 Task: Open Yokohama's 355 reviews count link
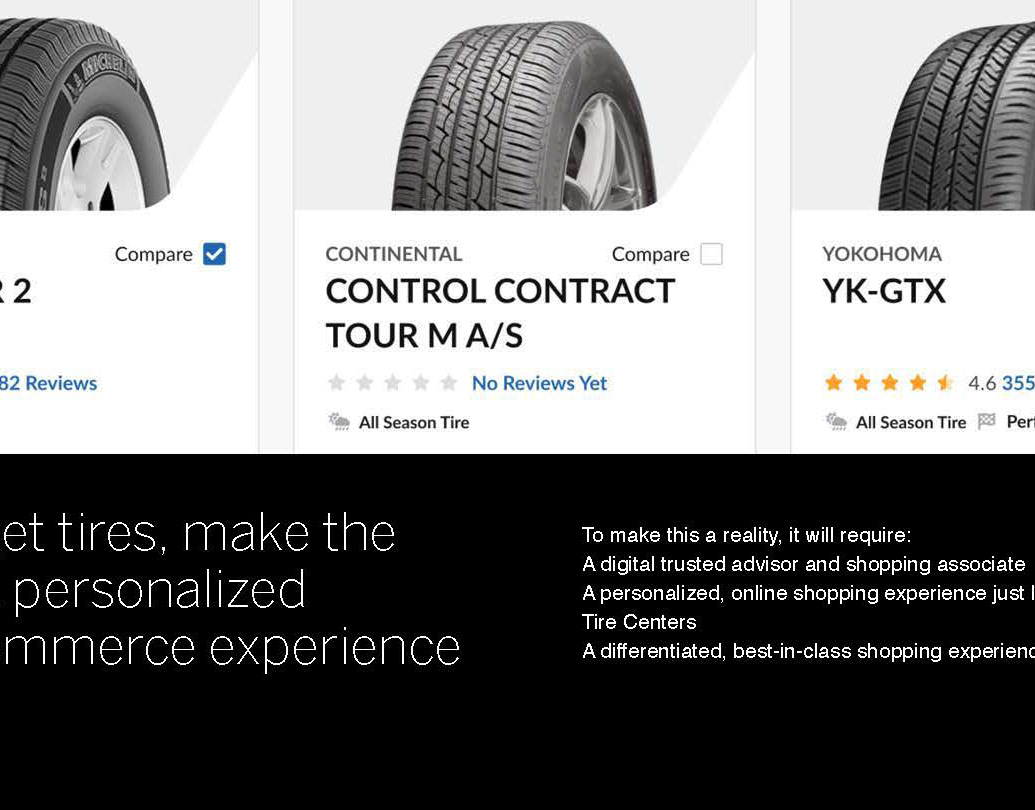(1018, 383)
